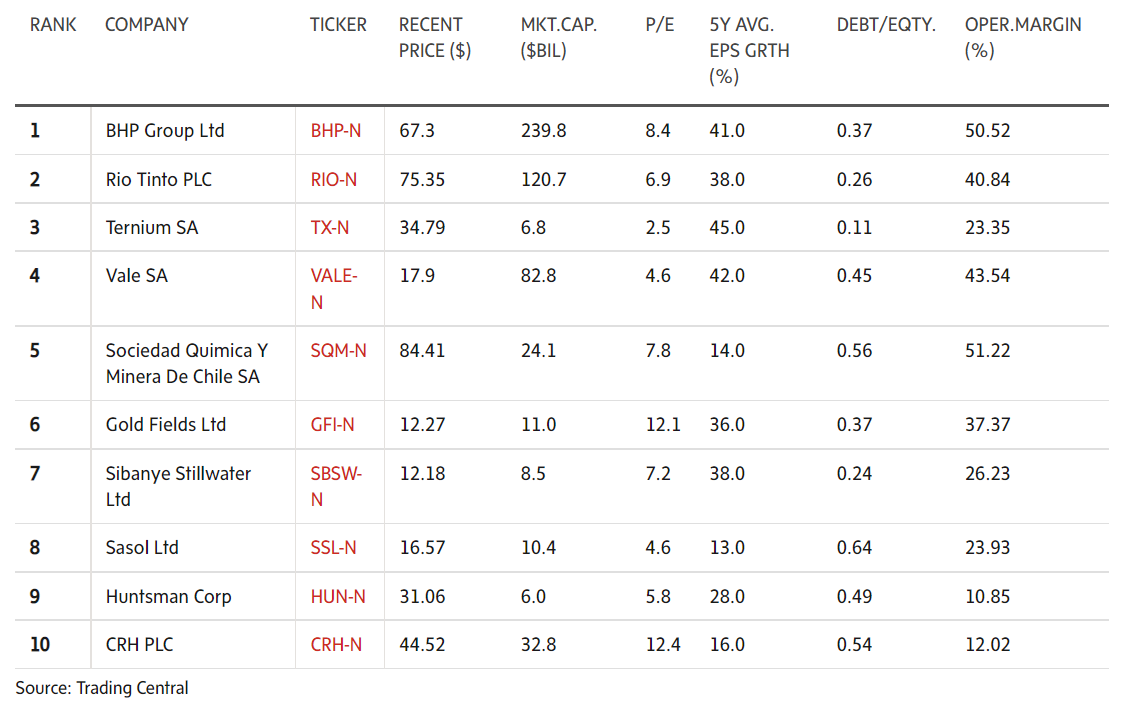1124x703 pixels.
Task: Click the CRH-N ticker link
Action: (x=336, y=645)
